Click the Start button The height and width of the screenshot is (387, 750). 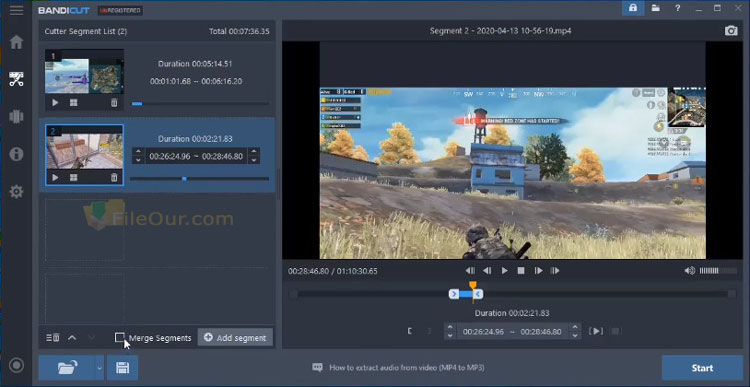[702, 367]
